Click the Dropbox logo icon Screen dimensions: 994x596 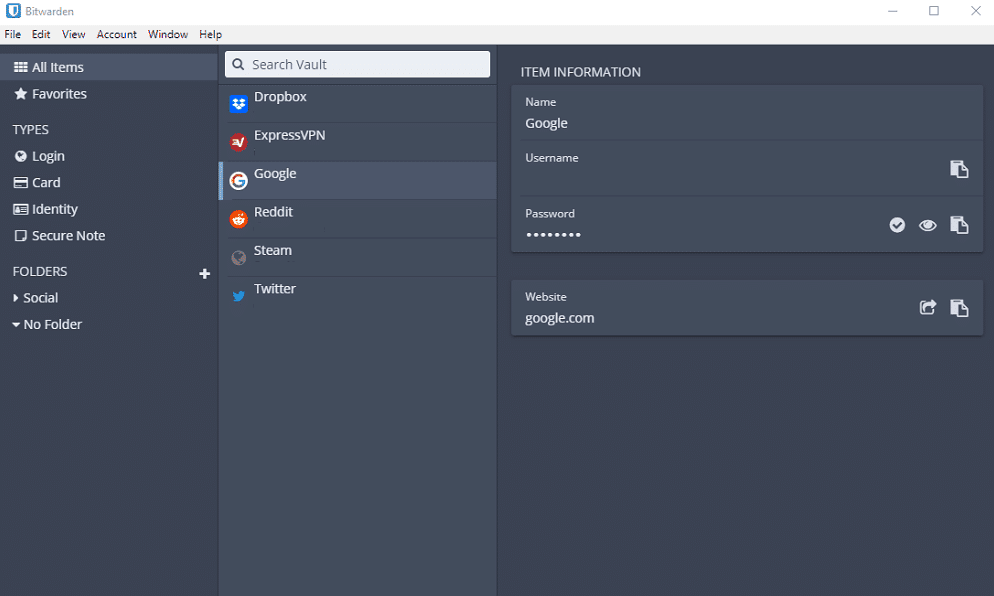[x=238, y=103]
